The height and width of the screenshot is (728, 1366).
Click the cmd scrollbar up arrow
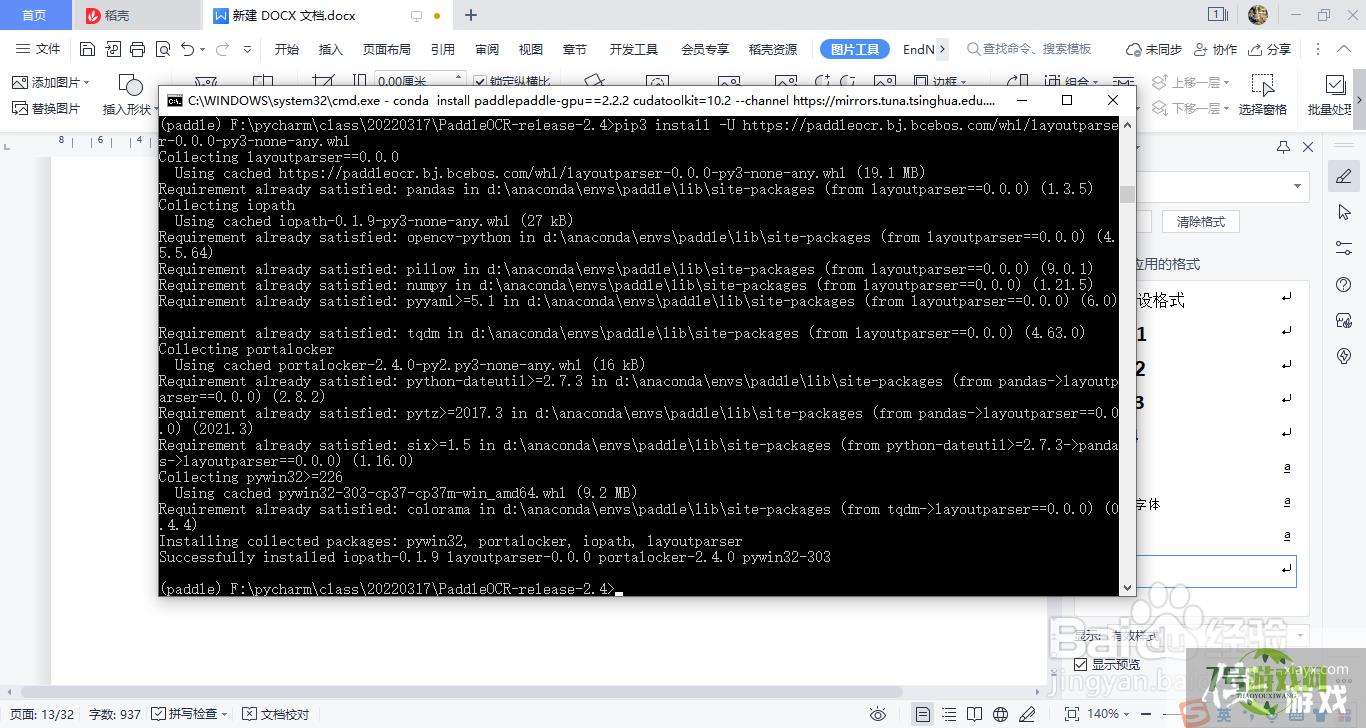click(x=1127, y=124)
